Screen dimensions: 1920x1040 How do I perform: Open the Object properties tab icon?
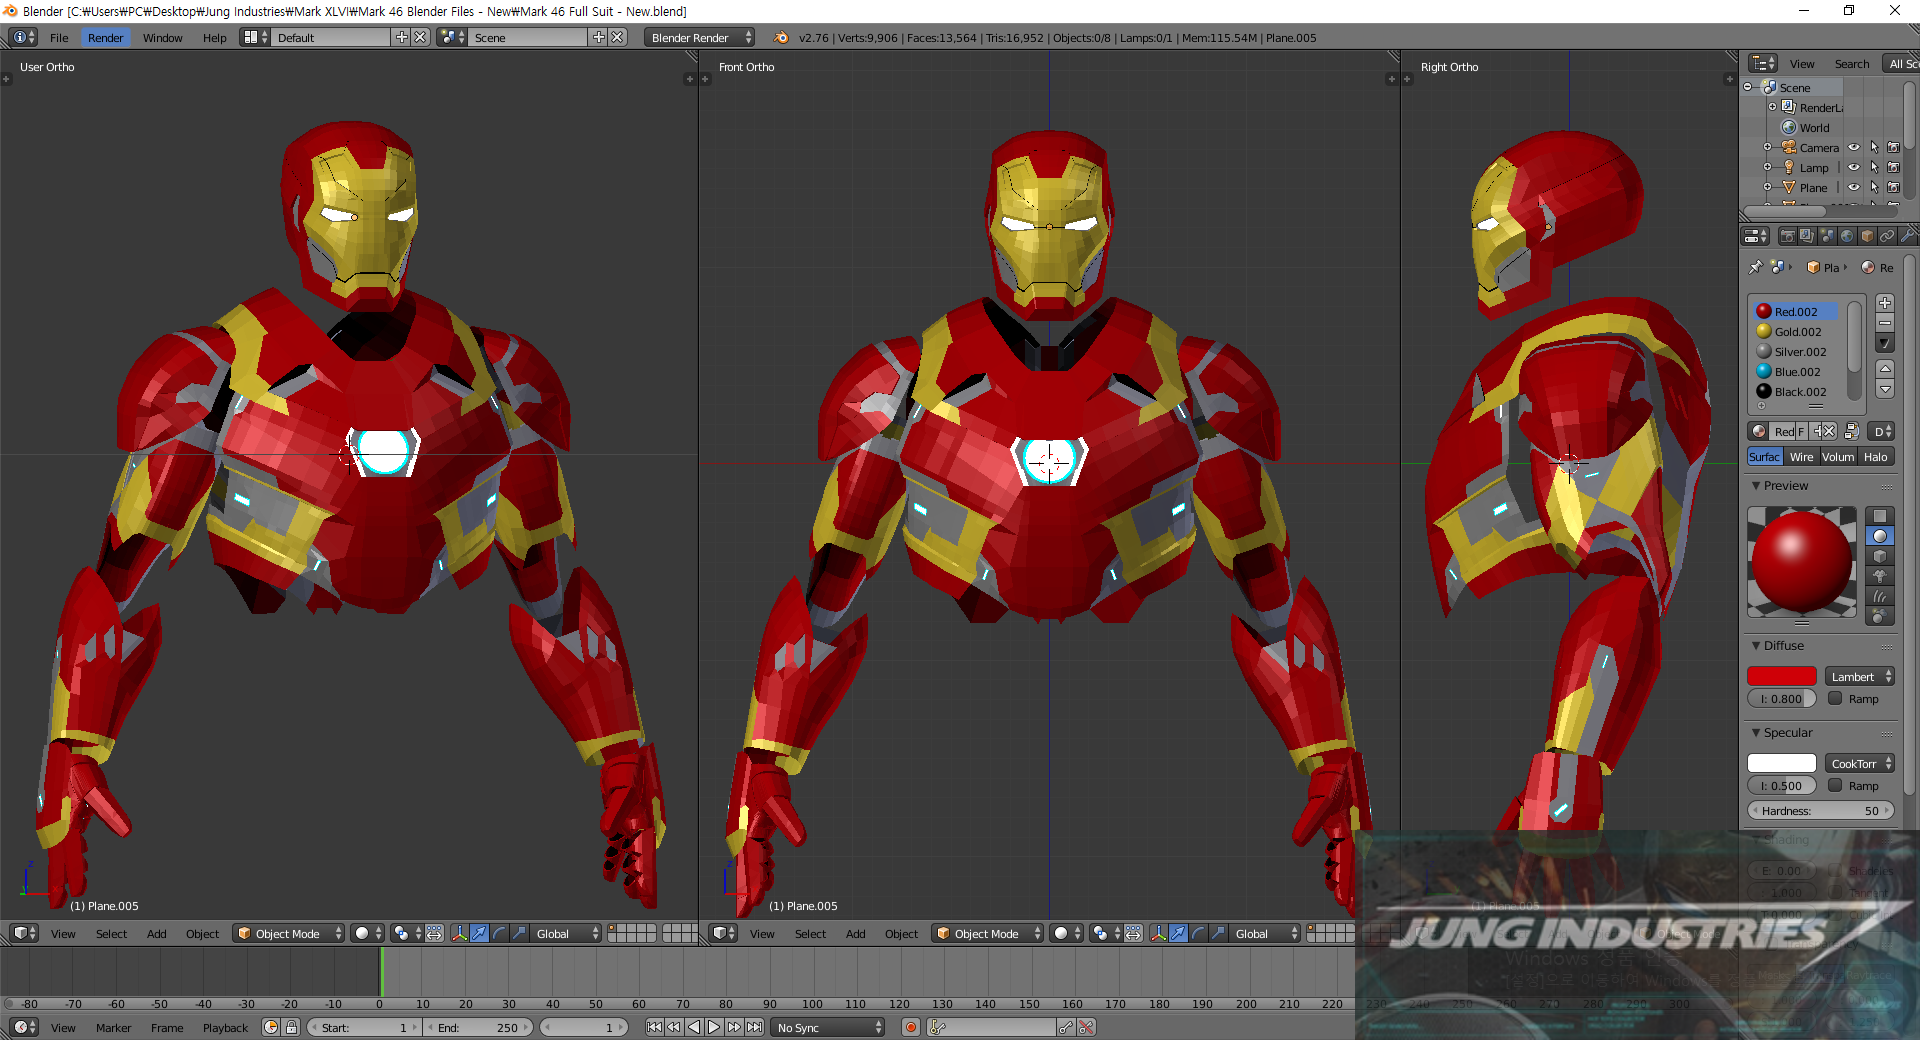click(x=1867, y=236)
